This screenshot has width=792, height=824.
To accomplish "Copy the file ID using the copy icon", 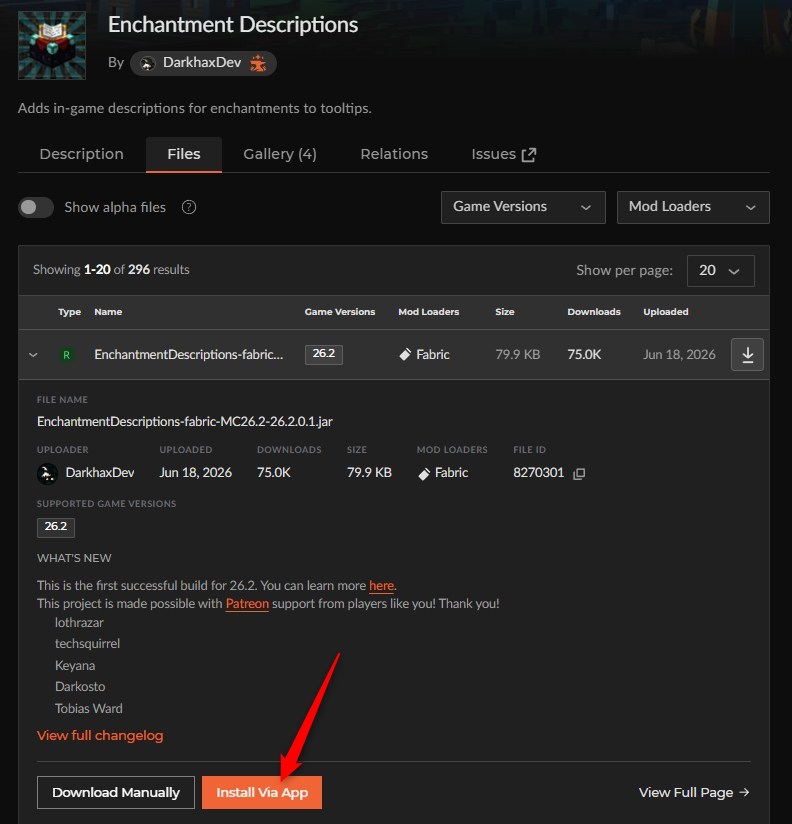I will point(579,473).
